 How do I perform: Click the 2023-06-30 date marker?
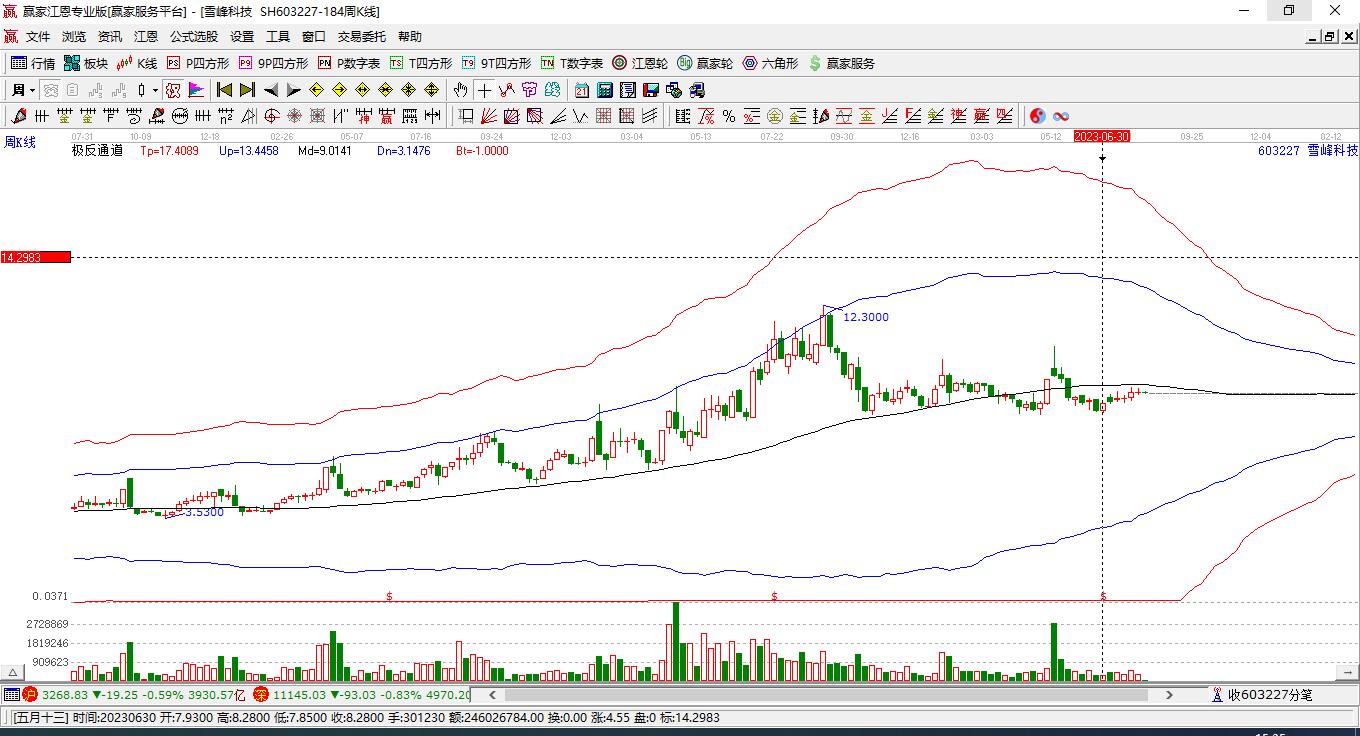coord(1102,136)
